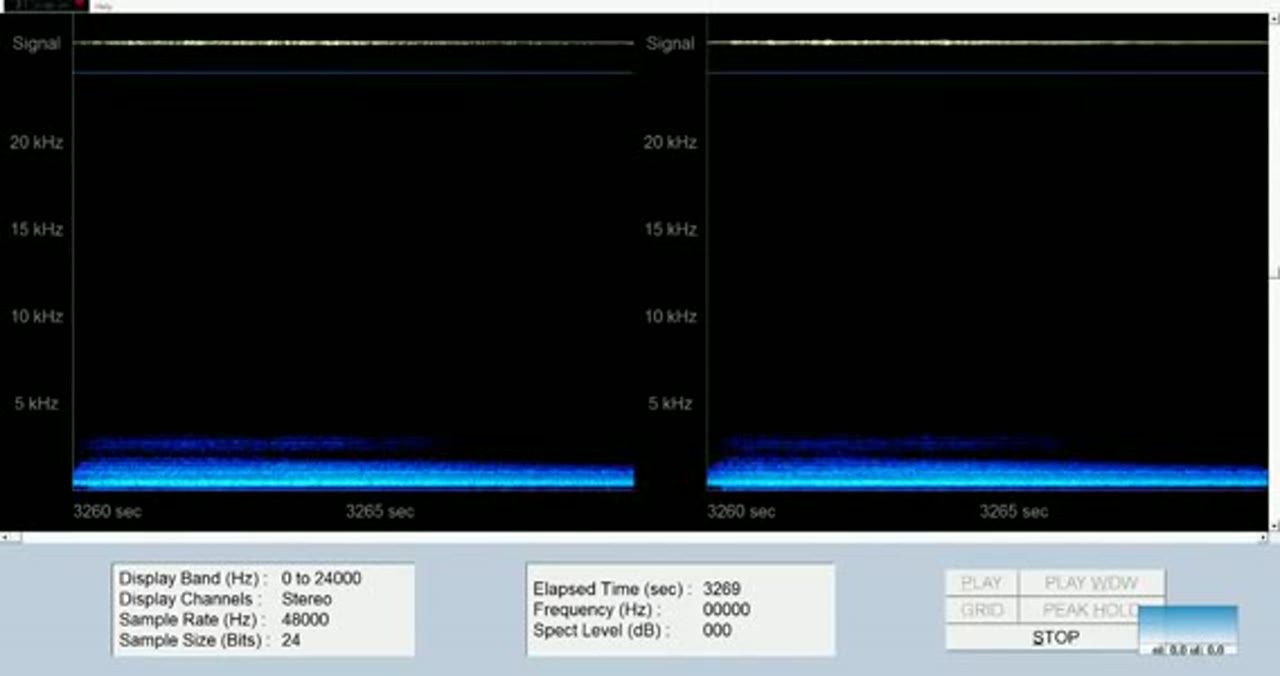This screenshot has width=1280, height=676.
Task: Click the "Display Band (Hz) :" label
Action: pyautogui.click(x=194, y=578)
